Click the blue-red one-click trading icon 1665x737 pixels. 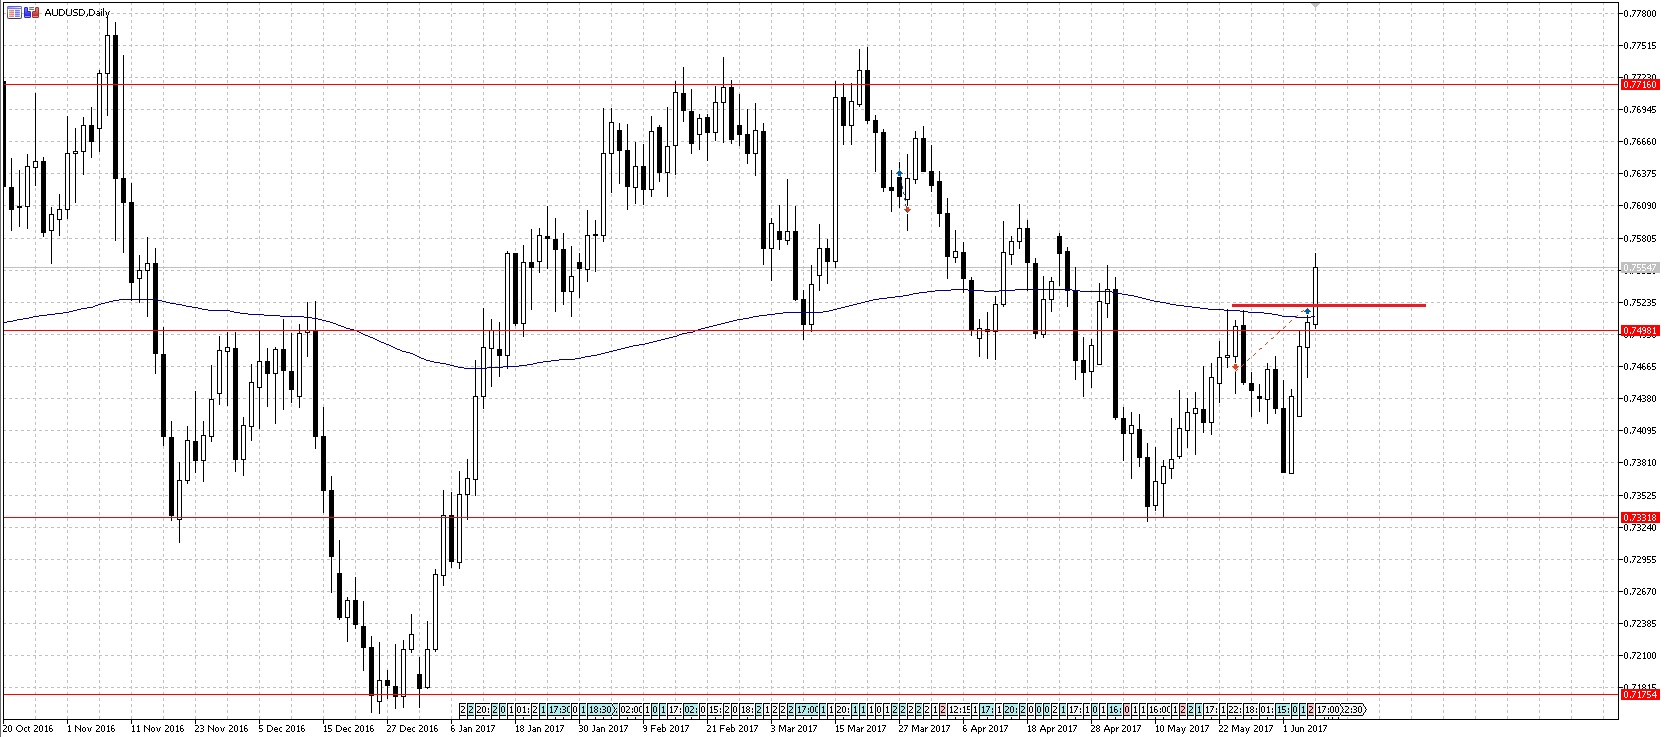(x=31, y=12)
